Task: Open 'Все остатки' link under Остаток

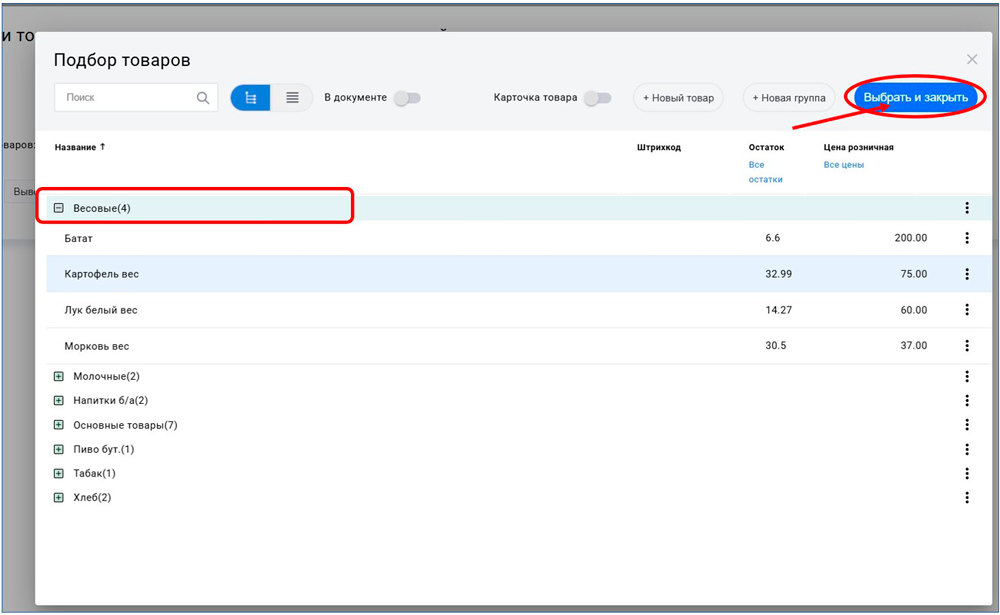Action: pos(765,172)
